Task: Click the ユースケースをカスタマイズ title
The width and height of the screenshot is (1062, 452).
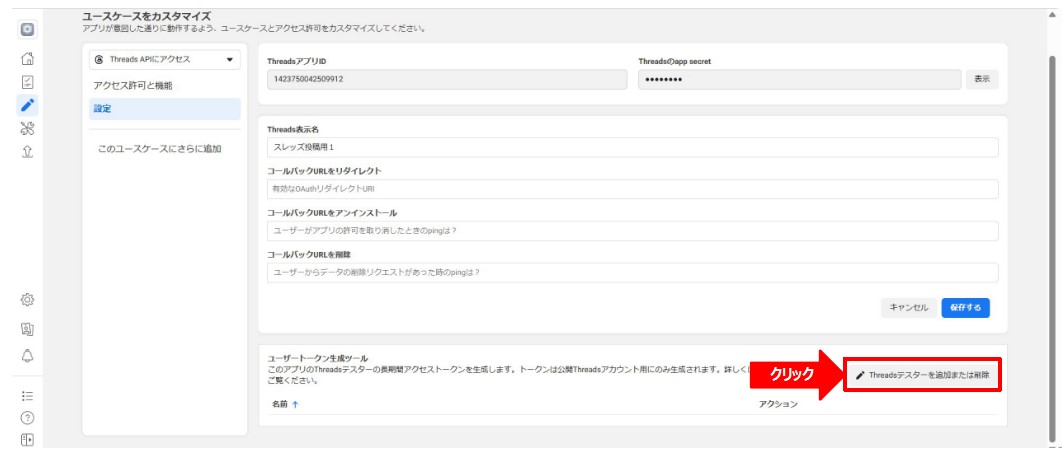Action: pos(146,16)
